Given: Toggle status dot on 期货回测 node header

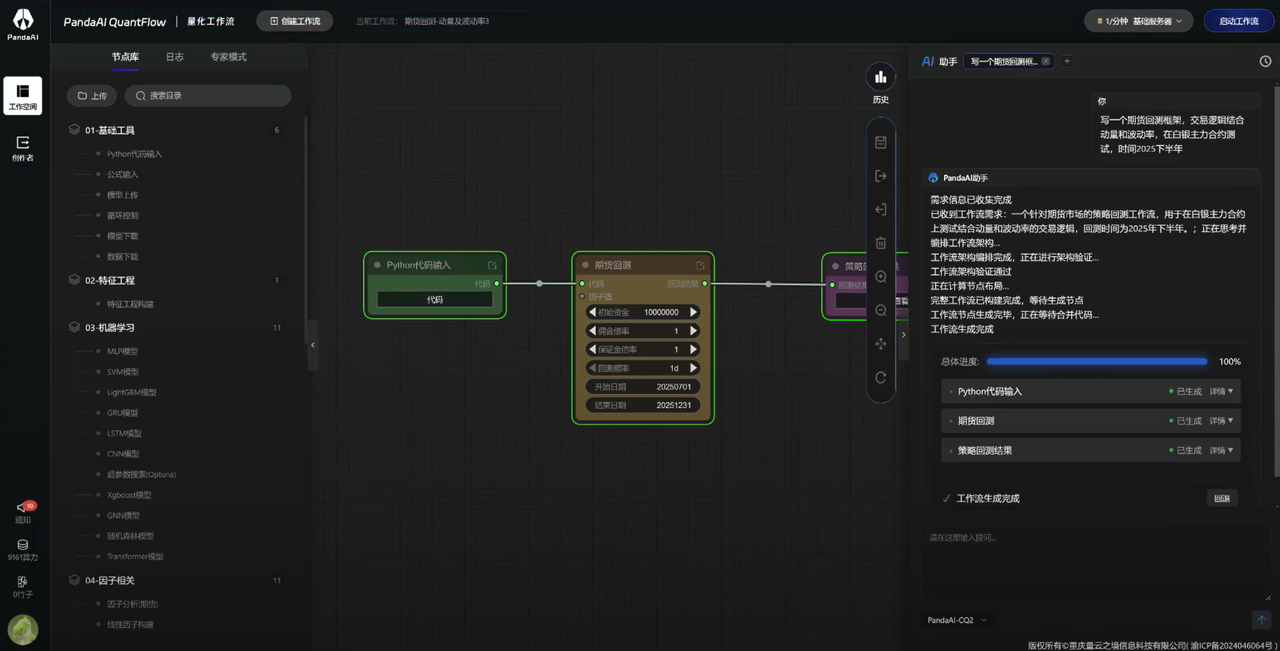Looking at the screenshot, I should tap(586, 265).
